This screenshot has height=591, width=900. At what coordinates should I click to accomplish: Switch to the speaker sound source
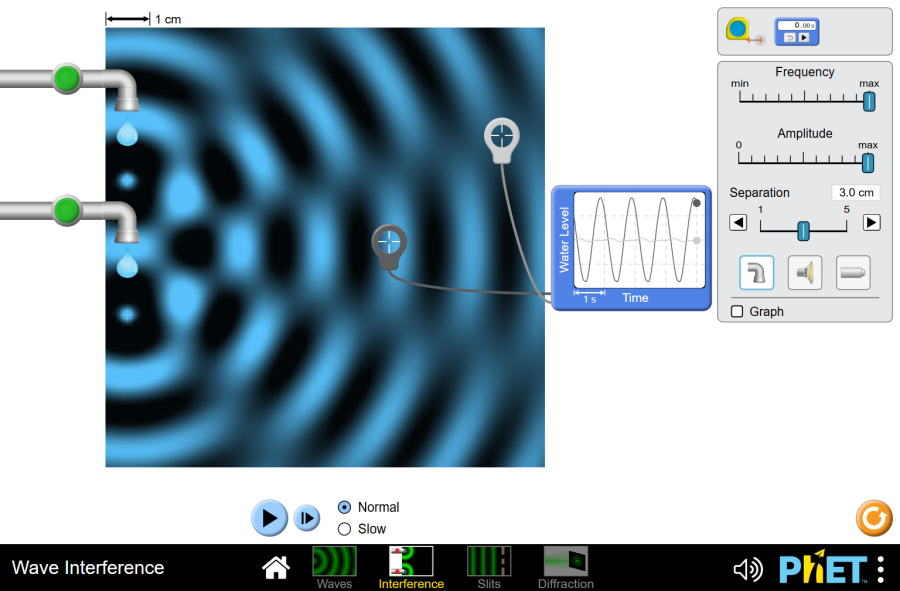tap(804, 272)
